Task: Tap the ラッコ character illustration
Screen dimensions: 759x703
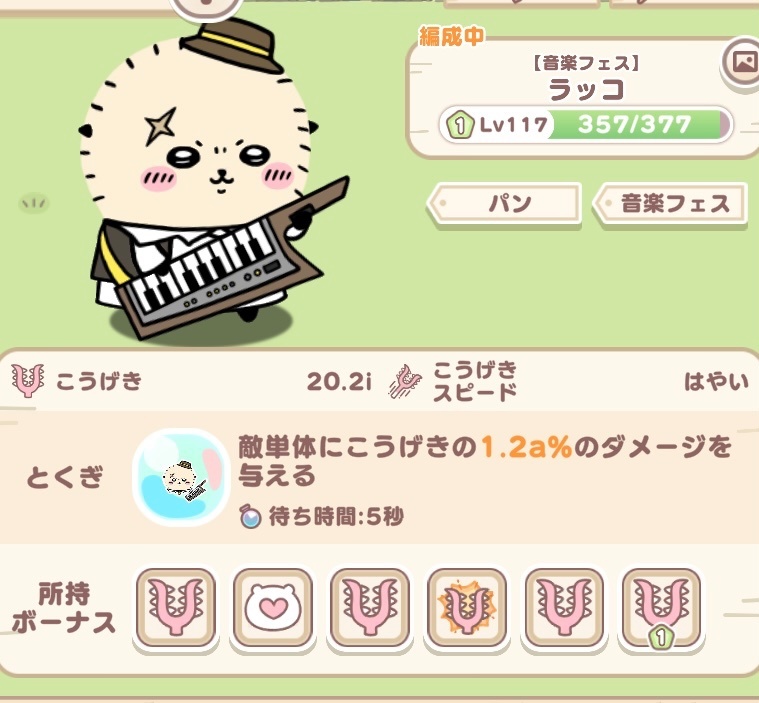Action: [213, 179]
